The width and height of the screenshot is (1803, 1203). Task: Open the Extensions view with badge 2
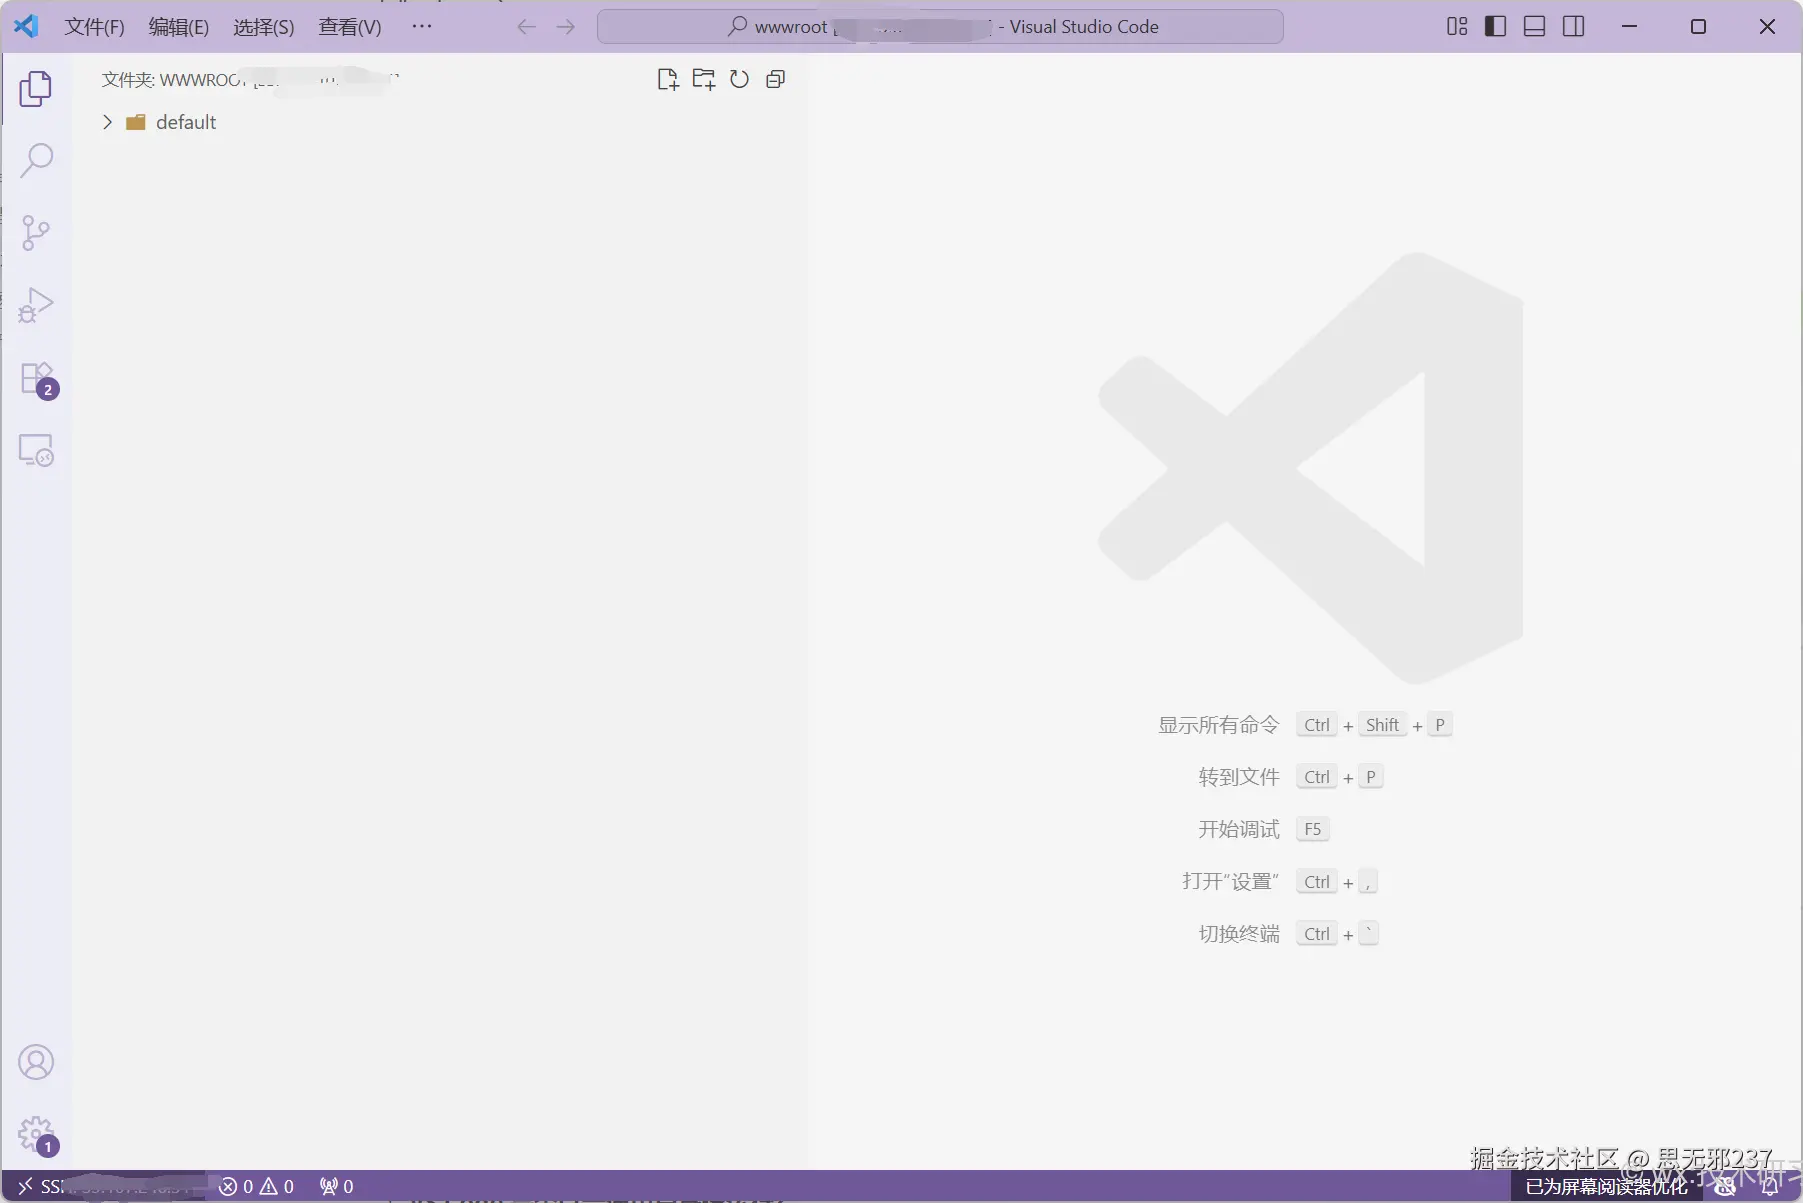coord(38,379)
